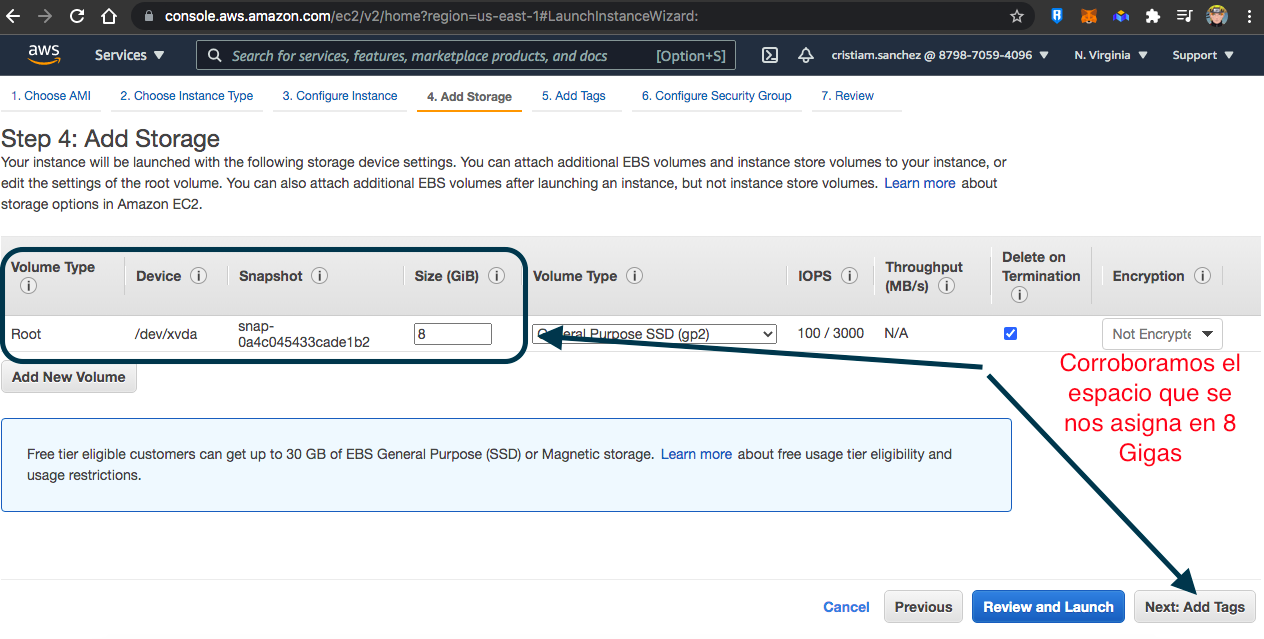Expand the Not Encrypted encryption dropdown
This screenshot has height=639, width=1264.
click(1162, 334)
